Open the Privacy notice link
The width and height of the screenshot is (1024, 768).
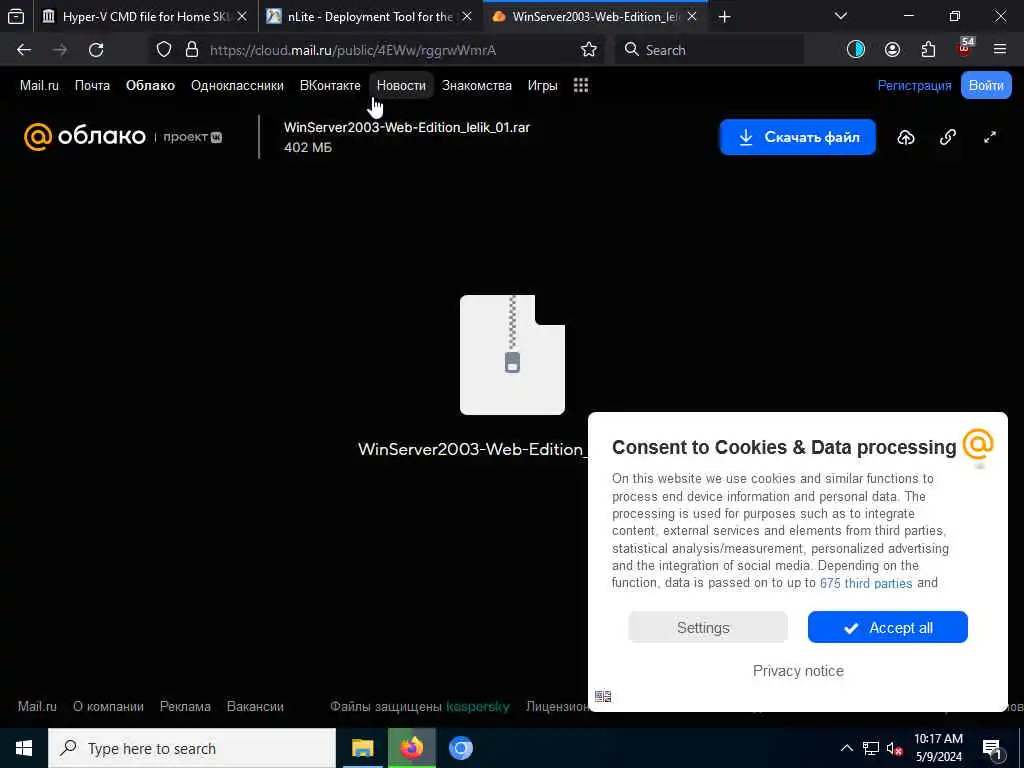(798, 671)
